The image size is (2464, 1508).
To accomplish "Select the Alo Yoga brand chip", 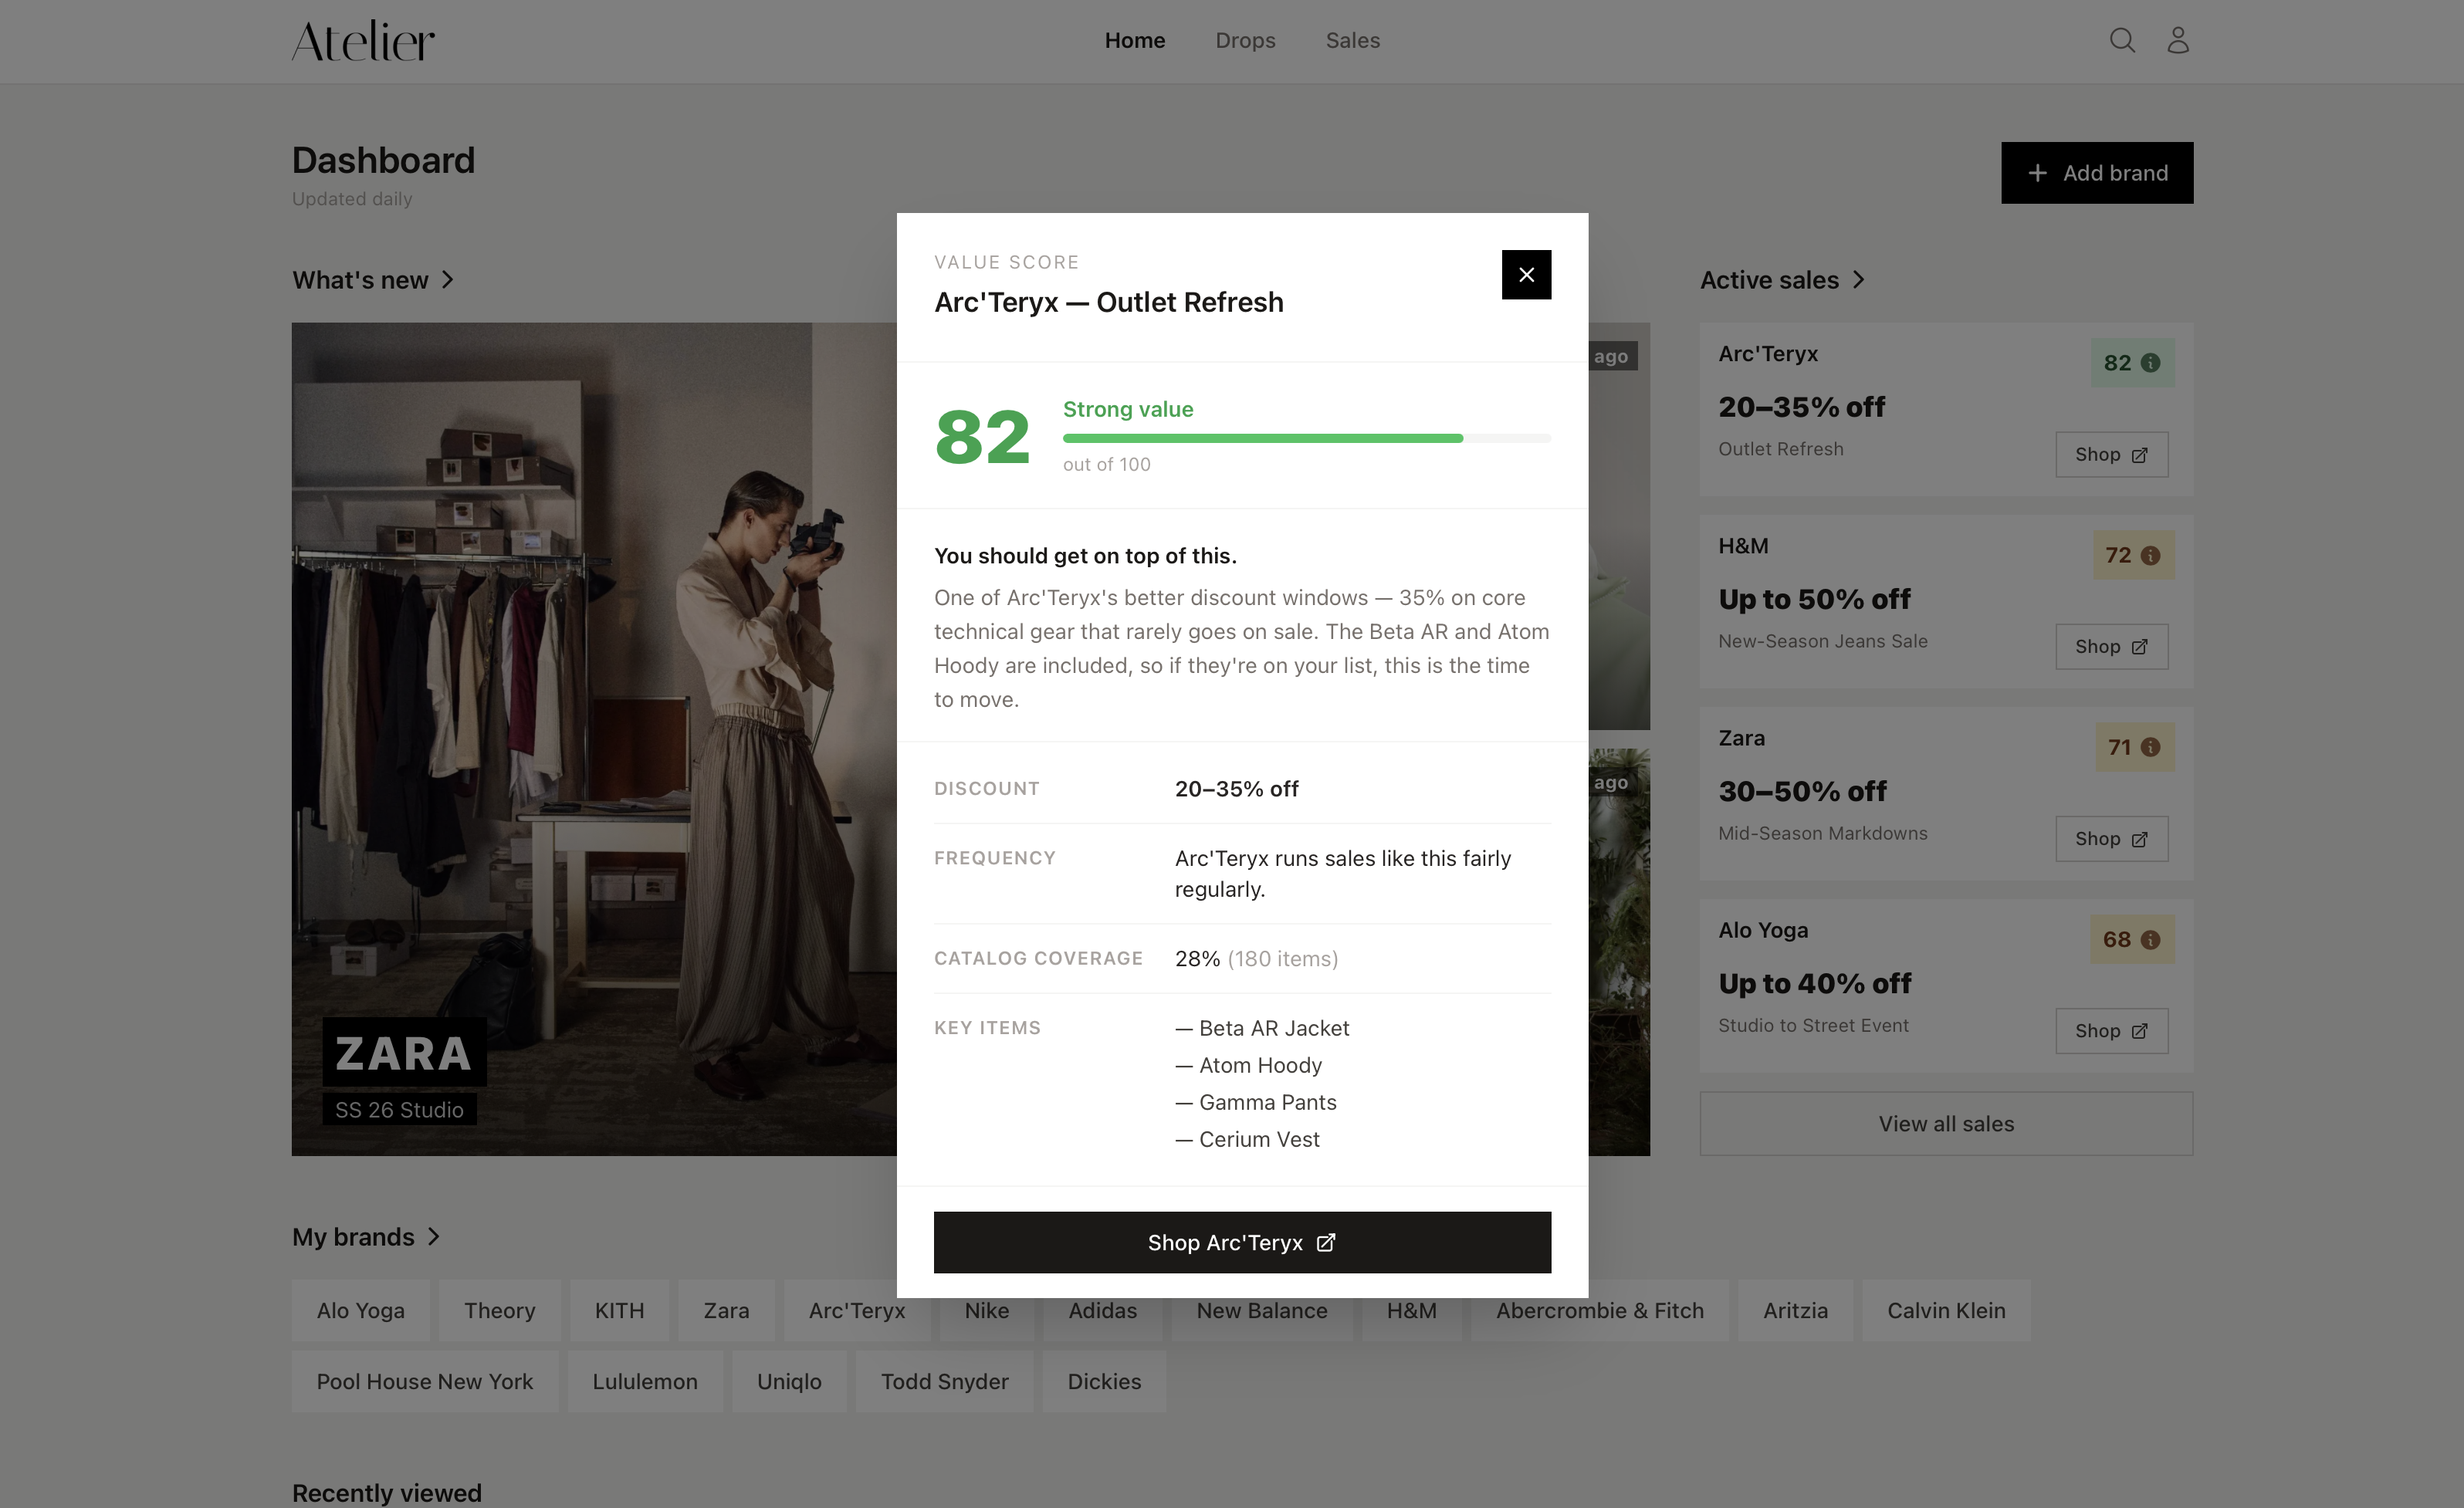I will pos(361,1310).
